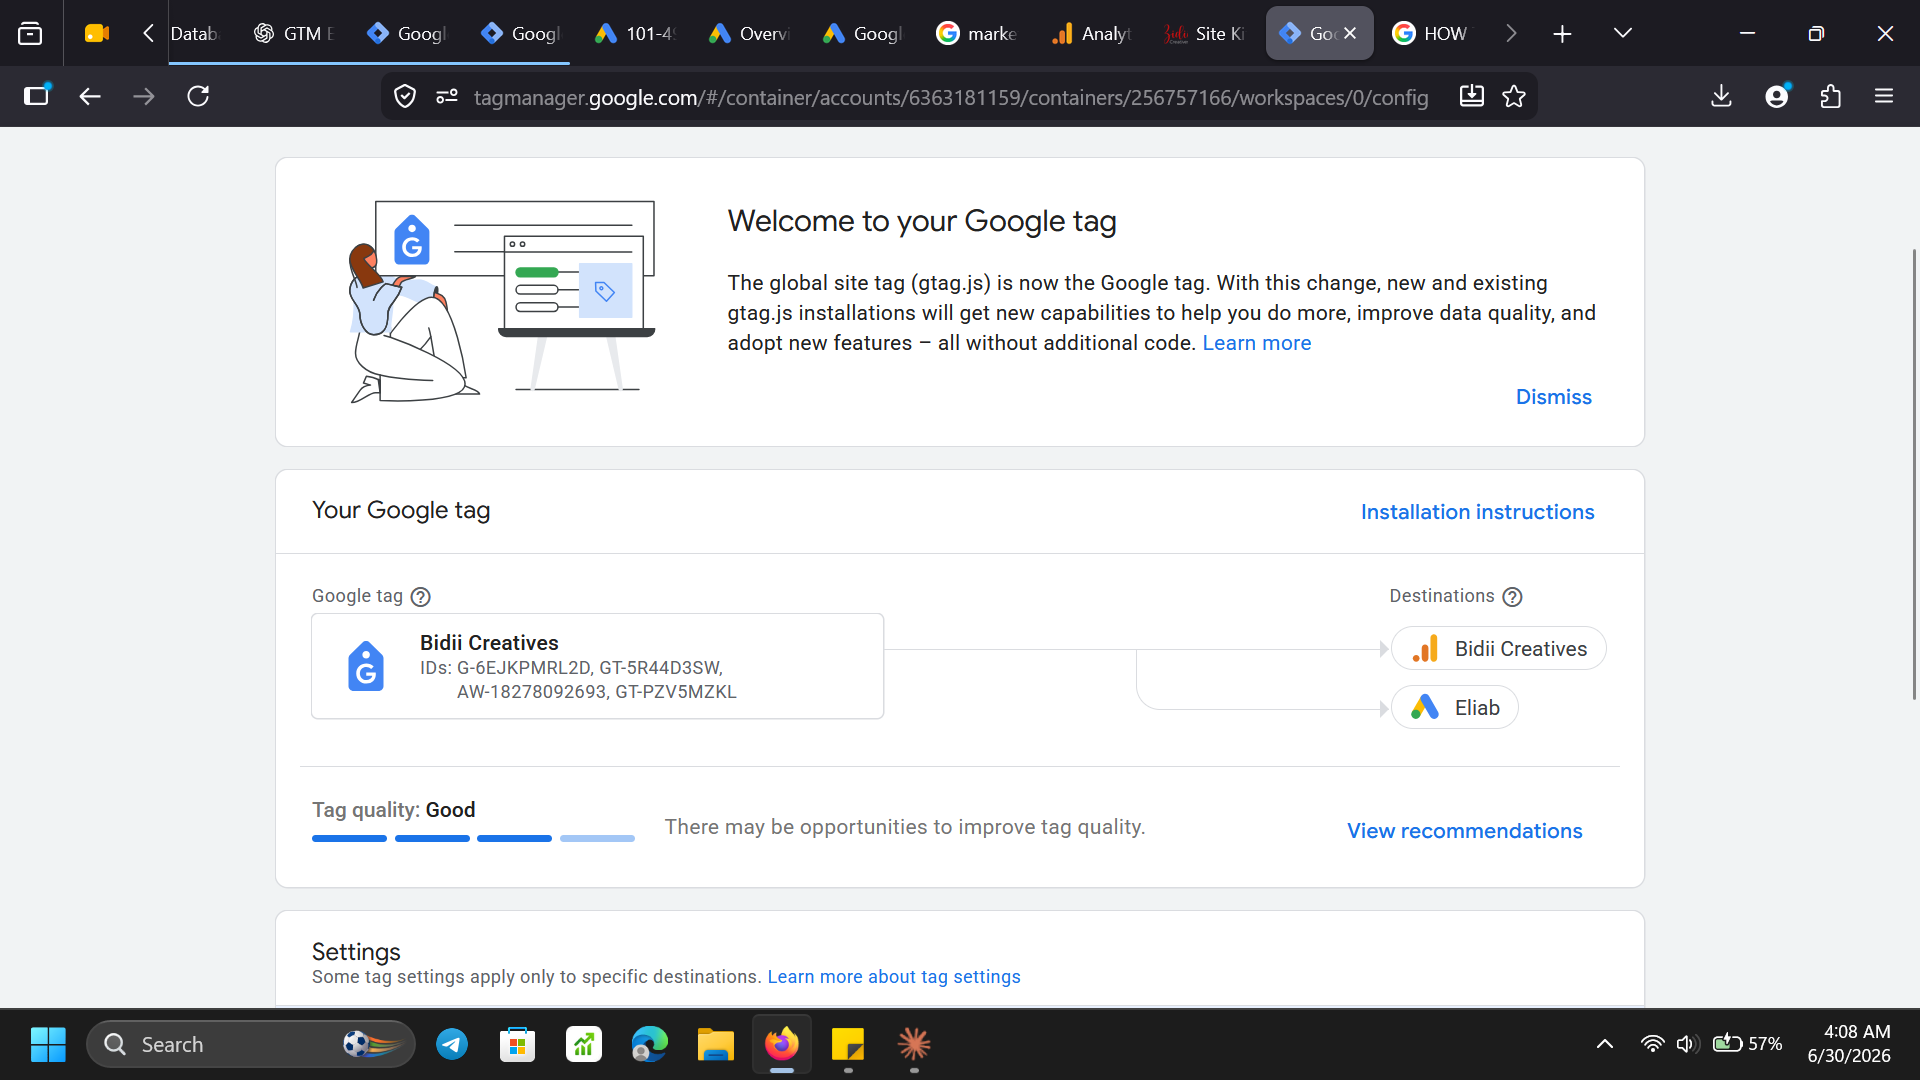Click the address bar URL field
1920x1080 pixels.
(950, 97)
